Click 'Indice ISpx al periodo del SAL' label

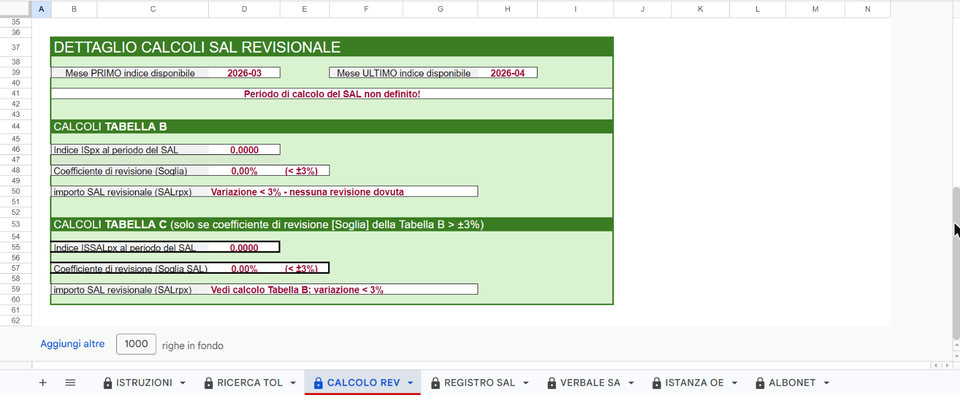(x=116, y=149)
